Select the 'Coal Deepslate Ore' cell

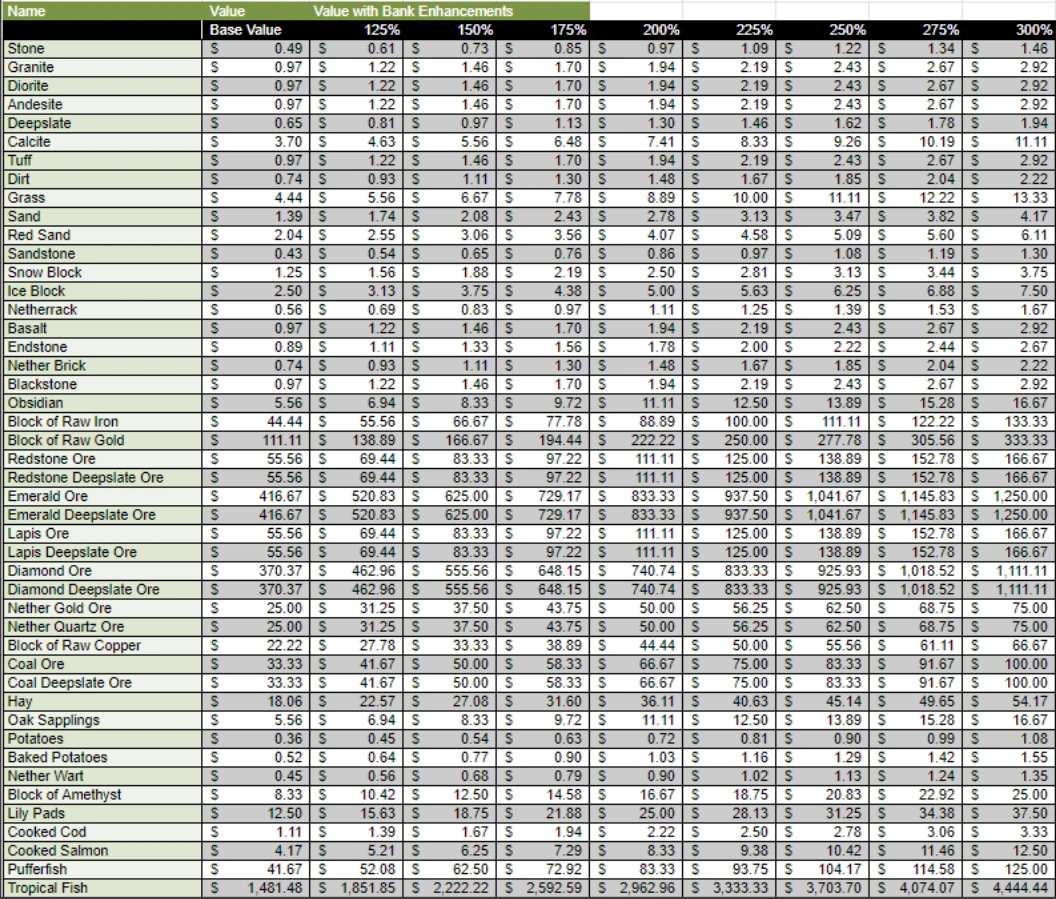point(102,683)
